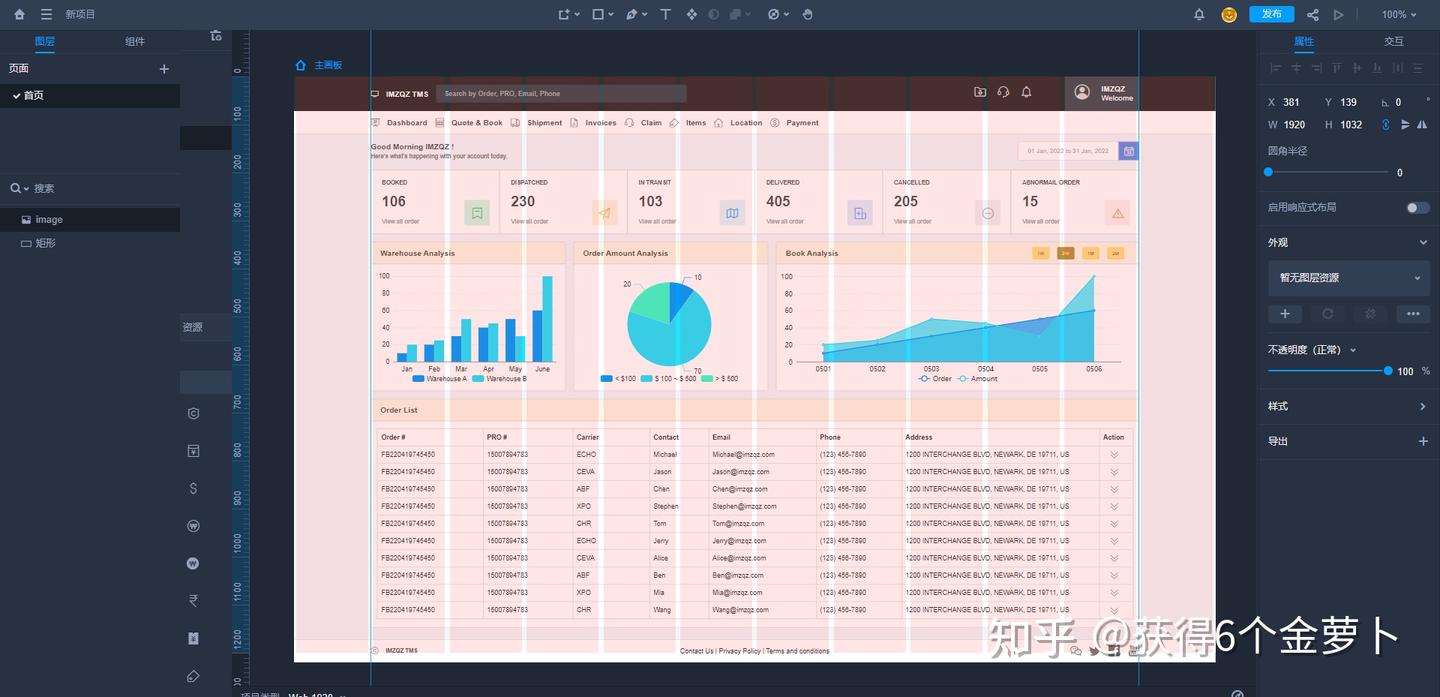Click the 新项目 project name
This screenshot has height=697, width=1440.
81,14
